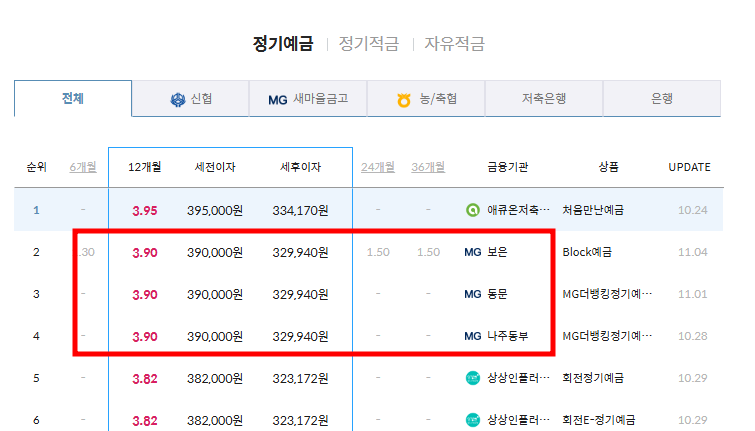Click update date 11.04

[692, 252]
